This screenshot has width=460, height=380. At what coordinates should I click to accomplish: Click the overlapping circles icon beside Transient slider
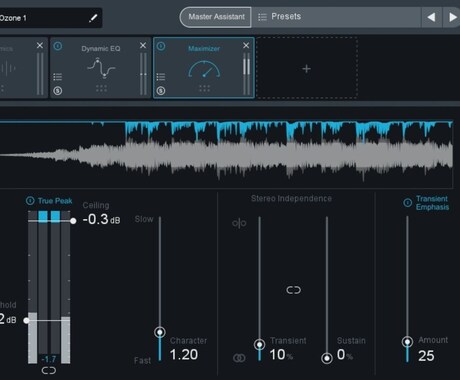(239, 358)
